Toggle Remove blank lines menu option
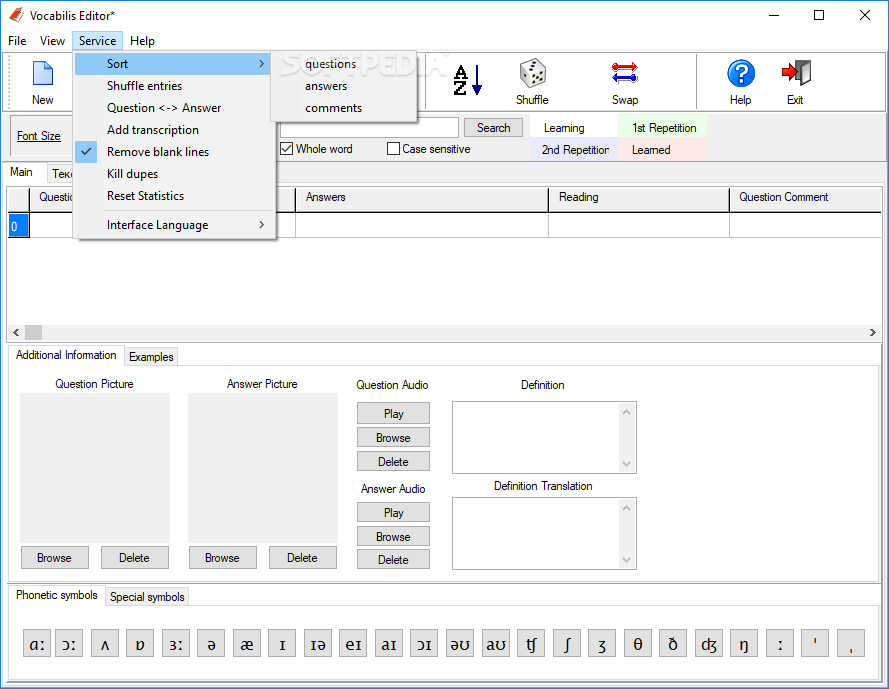This screenshot has width=889, height=689. (174, 152)
